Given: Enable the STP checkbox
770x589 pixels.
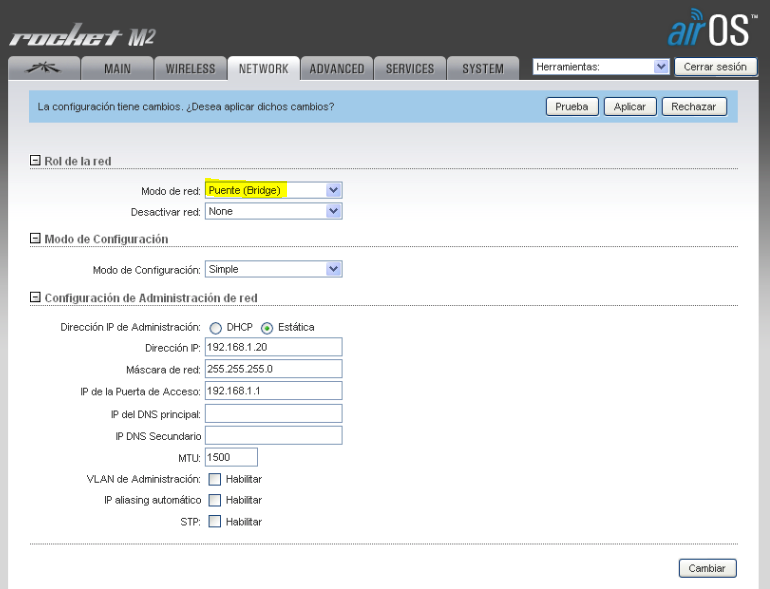Looking at the screenshot, I should coord(215,521).
